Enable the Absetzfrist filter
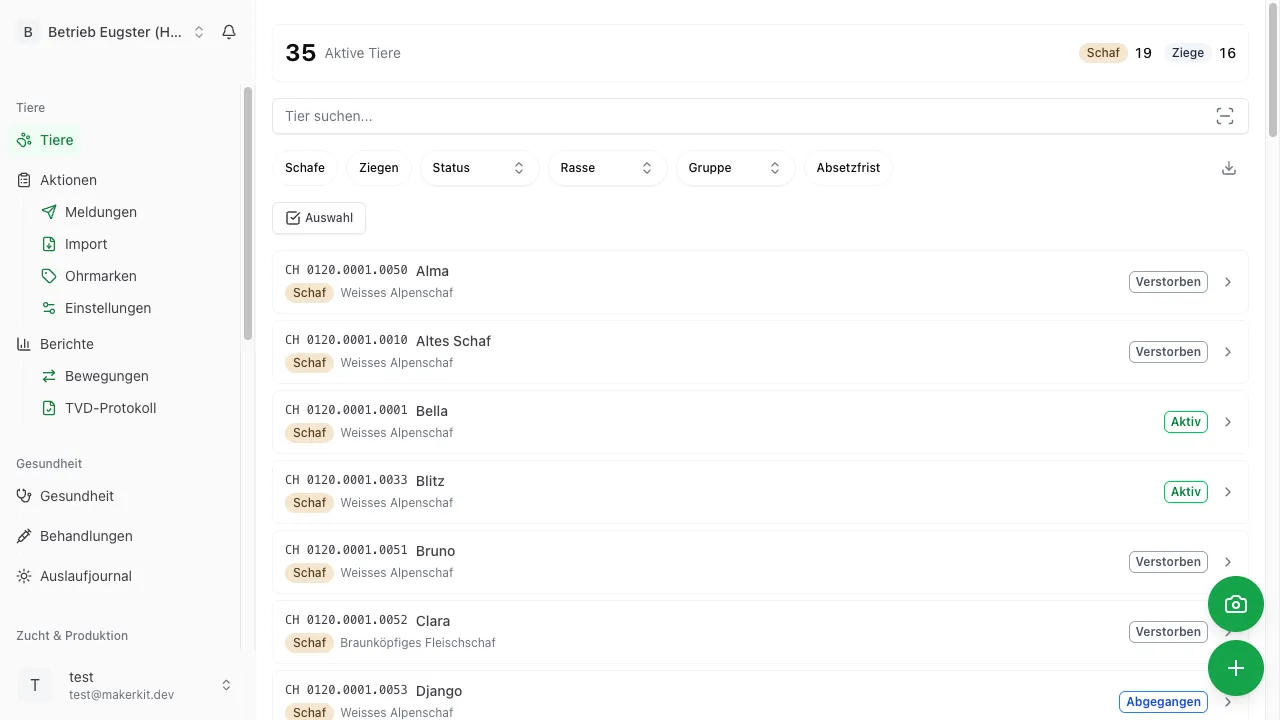This screenshot has height=720, width=1280. tap(848, 168)
